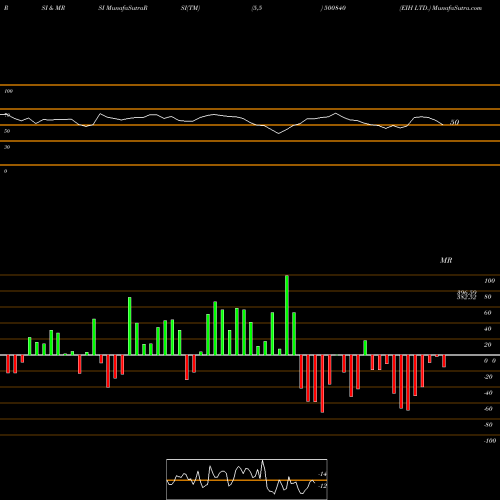
Task: Click the -20 axis label in MR panel
Action: [x=488, y=377]
